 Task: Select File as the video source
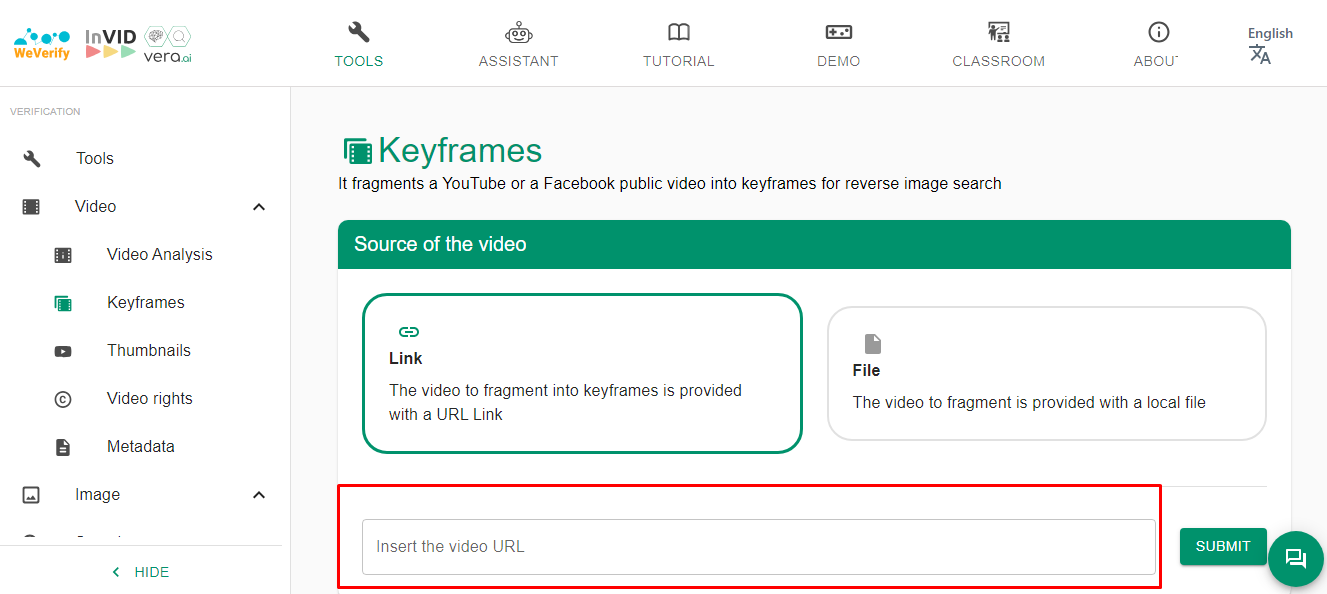[1047, 373]
